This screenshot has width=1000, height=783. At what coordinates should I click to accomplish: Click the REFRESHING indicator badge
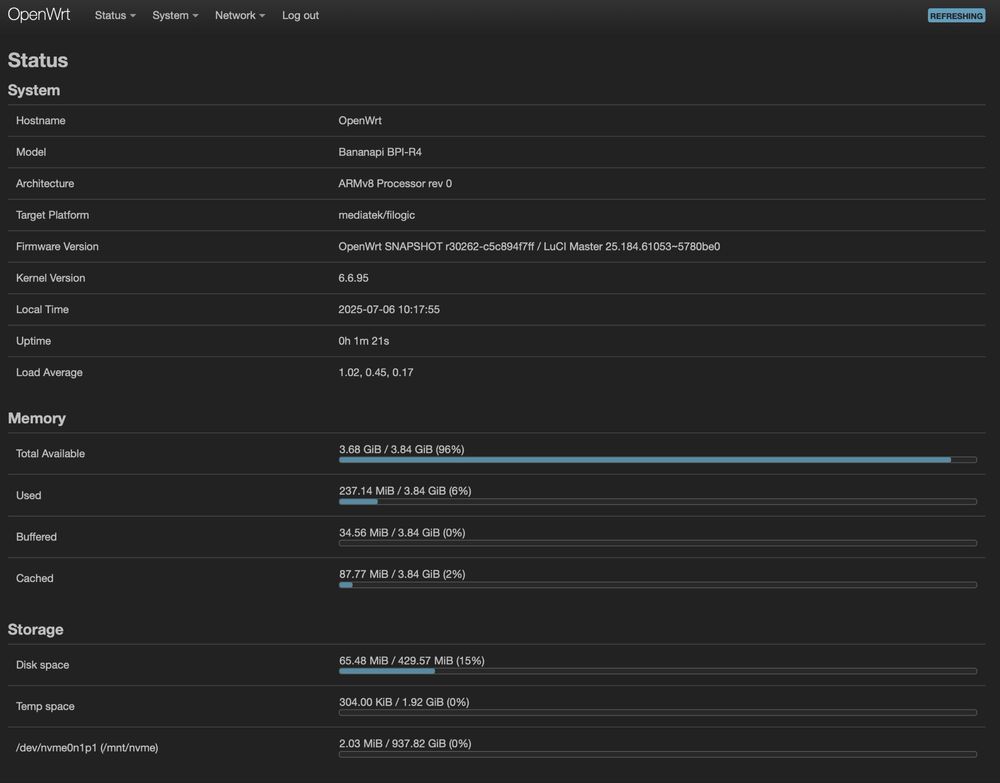[x=956, y=16]
